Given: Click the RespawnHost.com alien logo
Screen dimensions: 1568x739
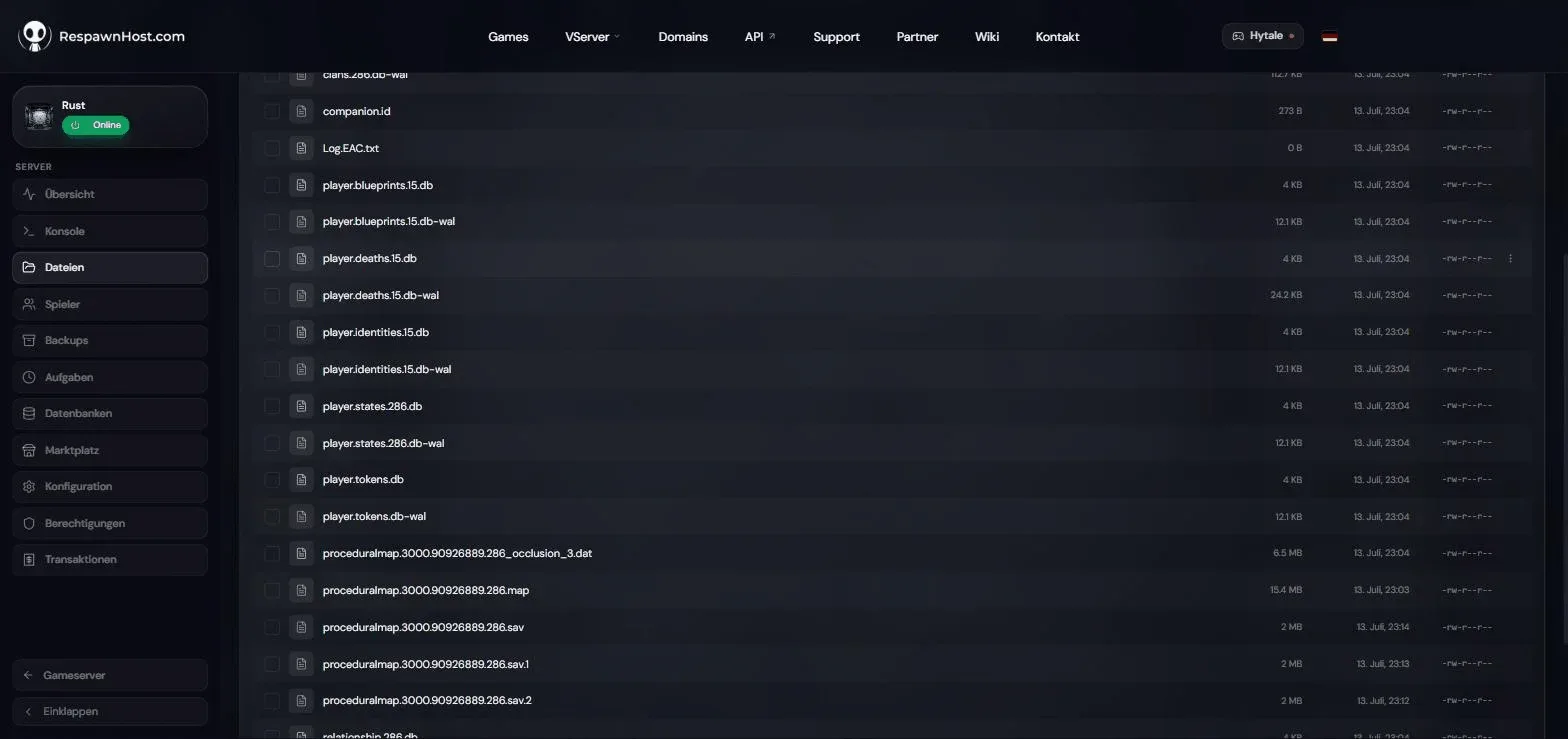Looking at the screenshot, I should [x=35, y=36].
